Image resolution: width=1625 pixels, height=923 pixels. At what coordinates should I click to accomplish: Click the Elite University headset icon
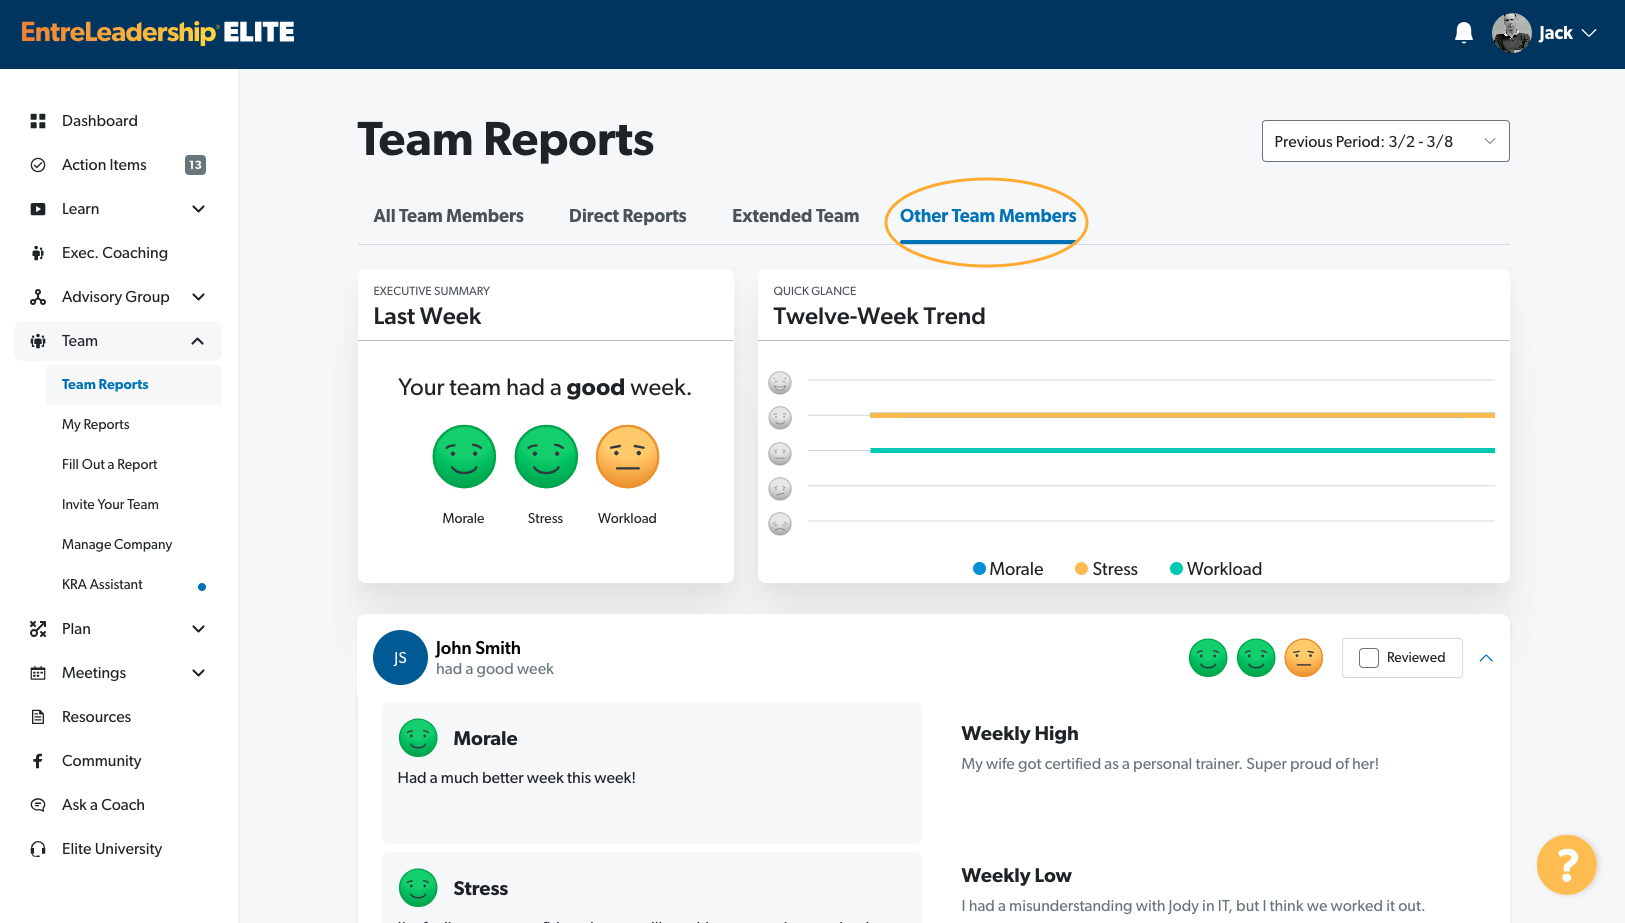click(x=38, y=849)
